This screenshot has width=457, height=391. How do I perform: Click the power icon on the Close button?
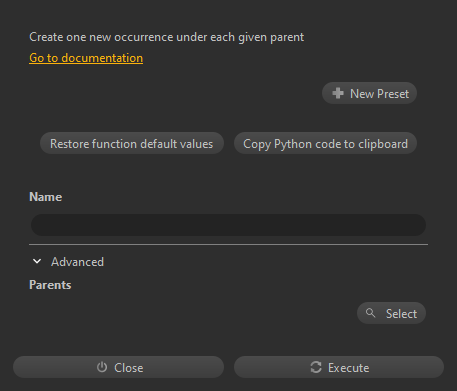[x=102, y=367]
